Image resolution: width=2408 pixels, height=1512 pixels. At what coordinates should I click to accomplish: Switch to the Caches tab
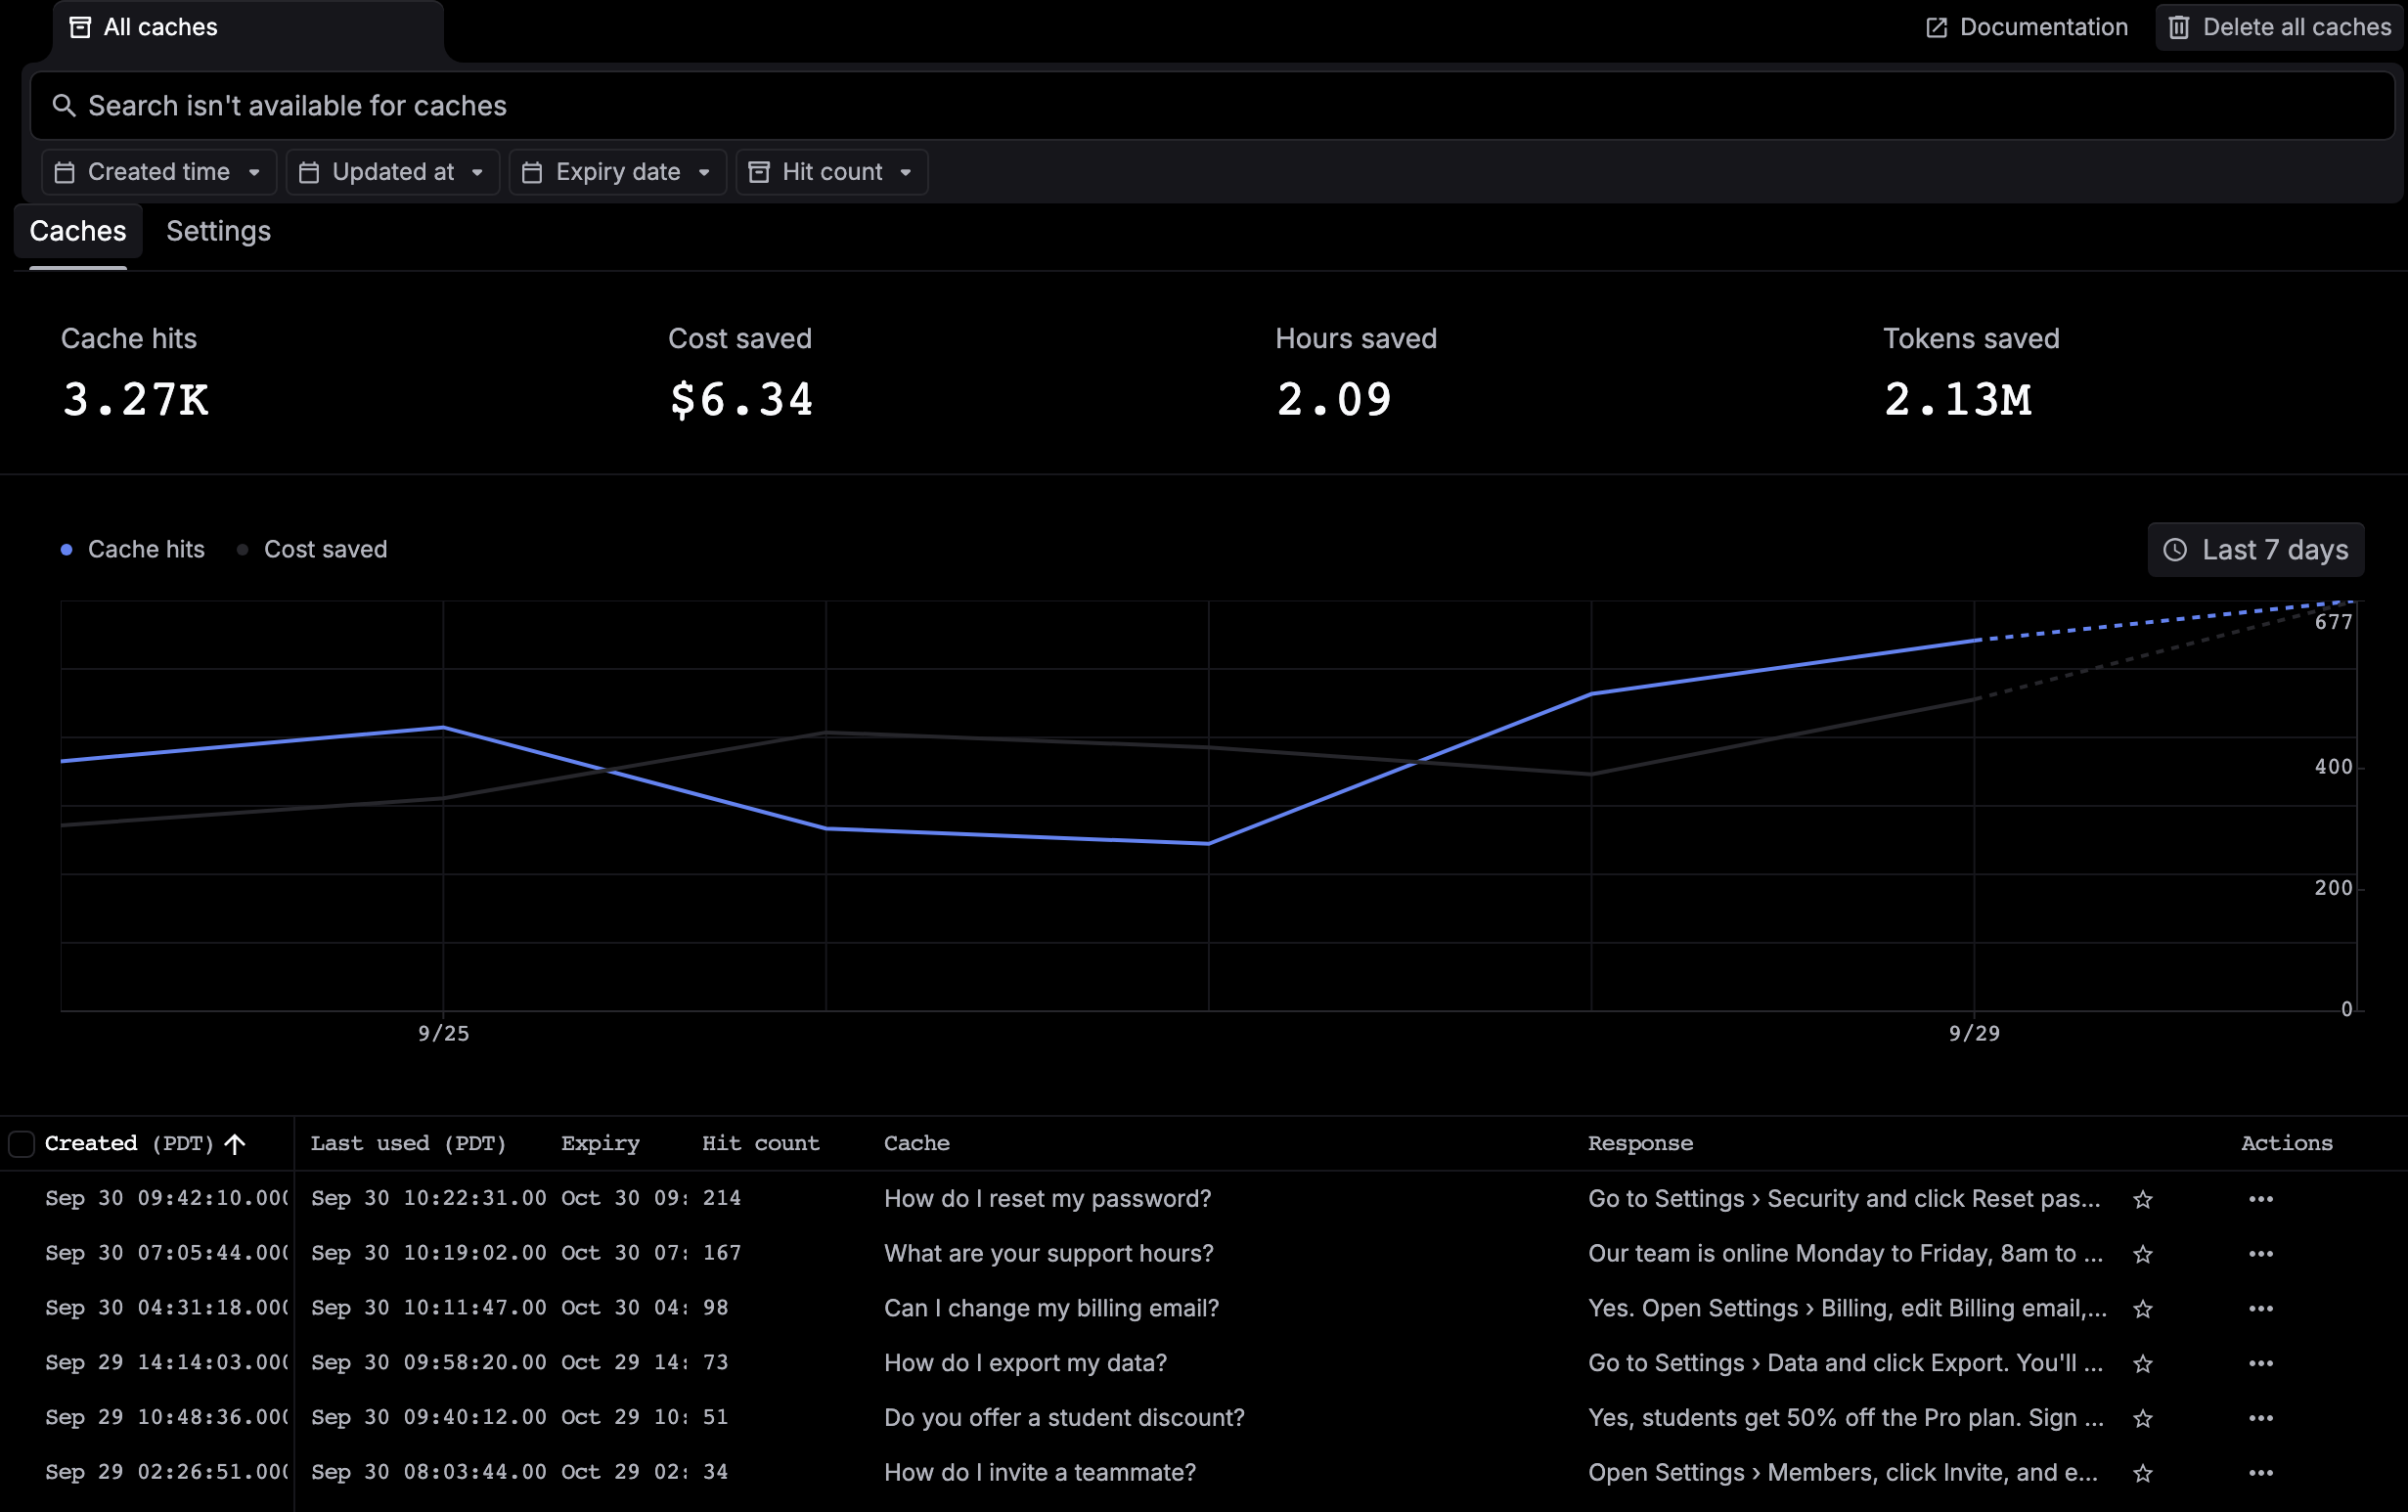click(78, 232)
